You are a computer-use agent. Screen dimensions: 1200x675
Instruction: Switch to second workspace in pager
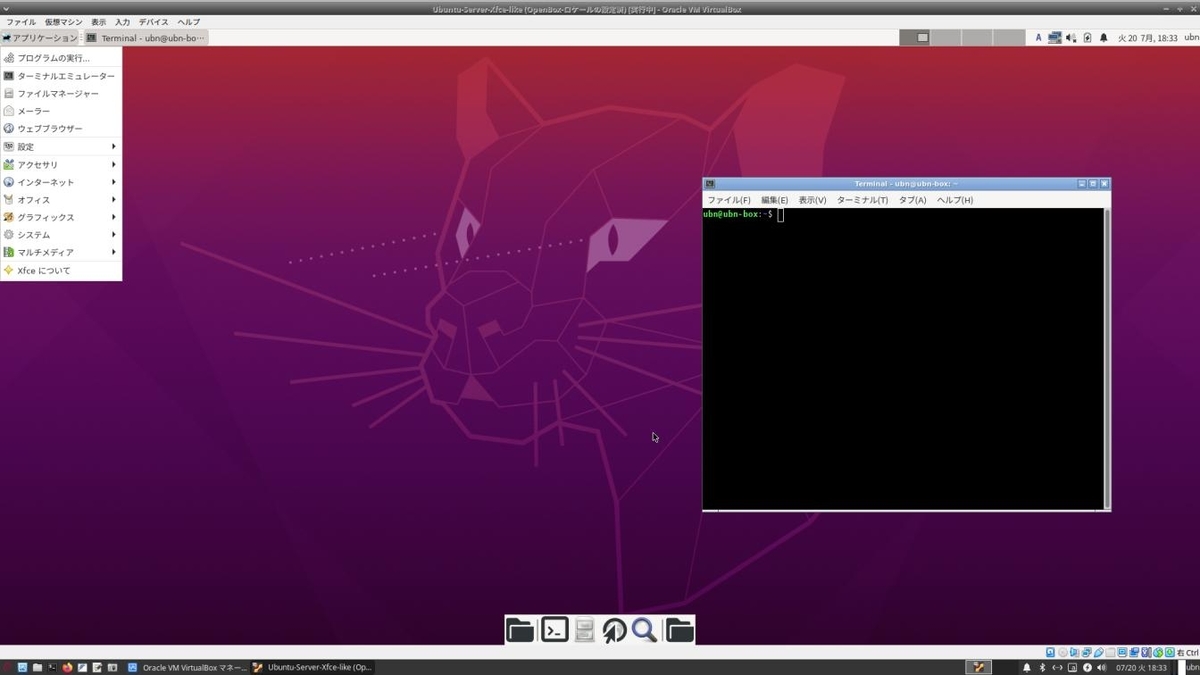click(x=946, y=38)
